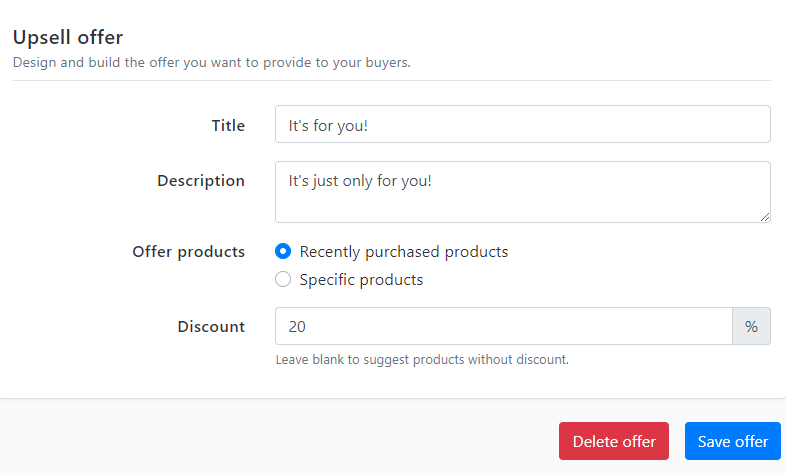The height and width of the screenshot is (475, 786).
Task: Click the Title input field
Action: pos(522,124)
